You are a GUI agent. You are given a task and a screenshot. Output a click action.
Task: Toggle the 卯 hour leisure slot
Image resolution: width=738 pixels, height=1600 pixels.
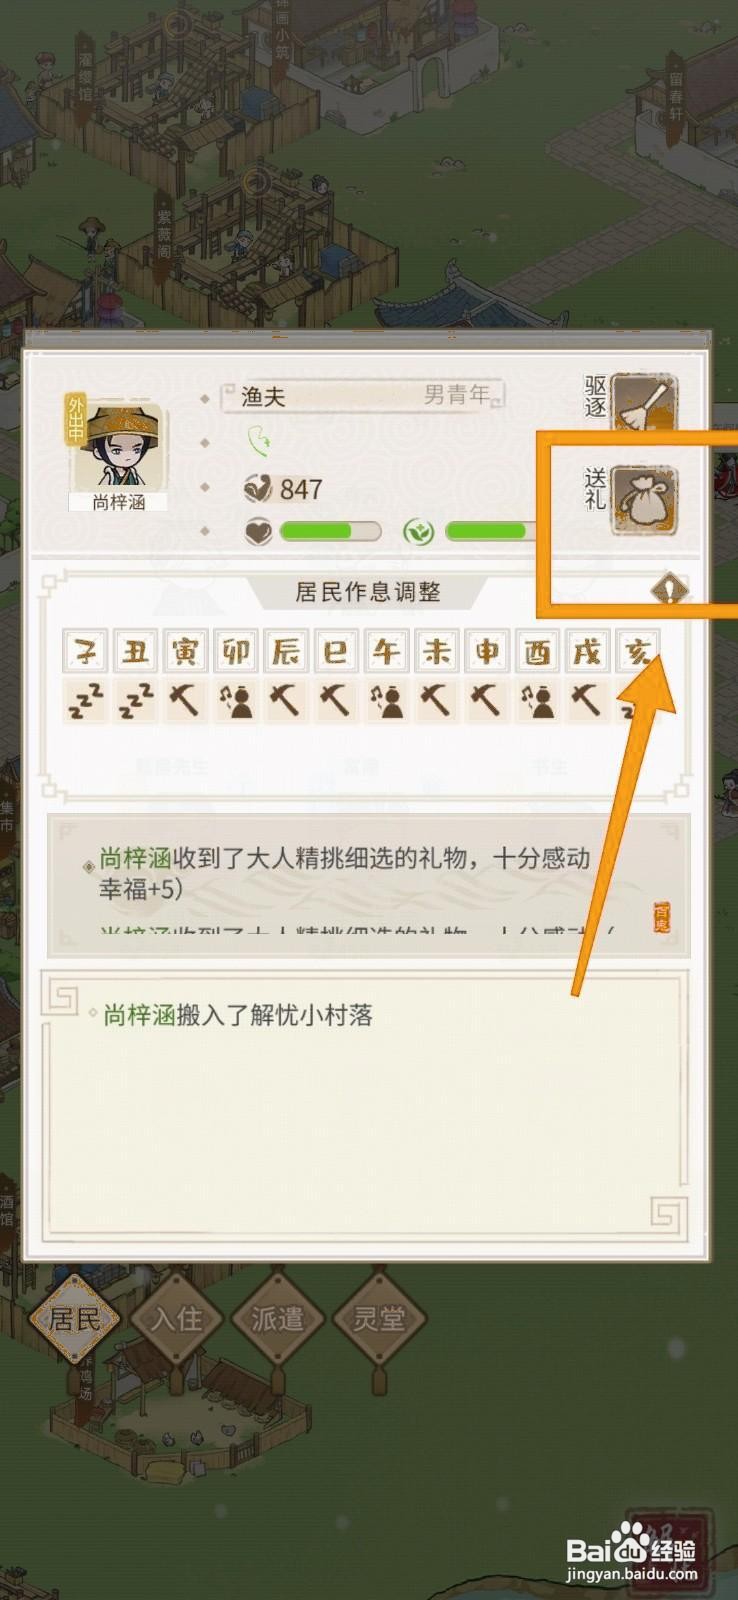(236, 701)
